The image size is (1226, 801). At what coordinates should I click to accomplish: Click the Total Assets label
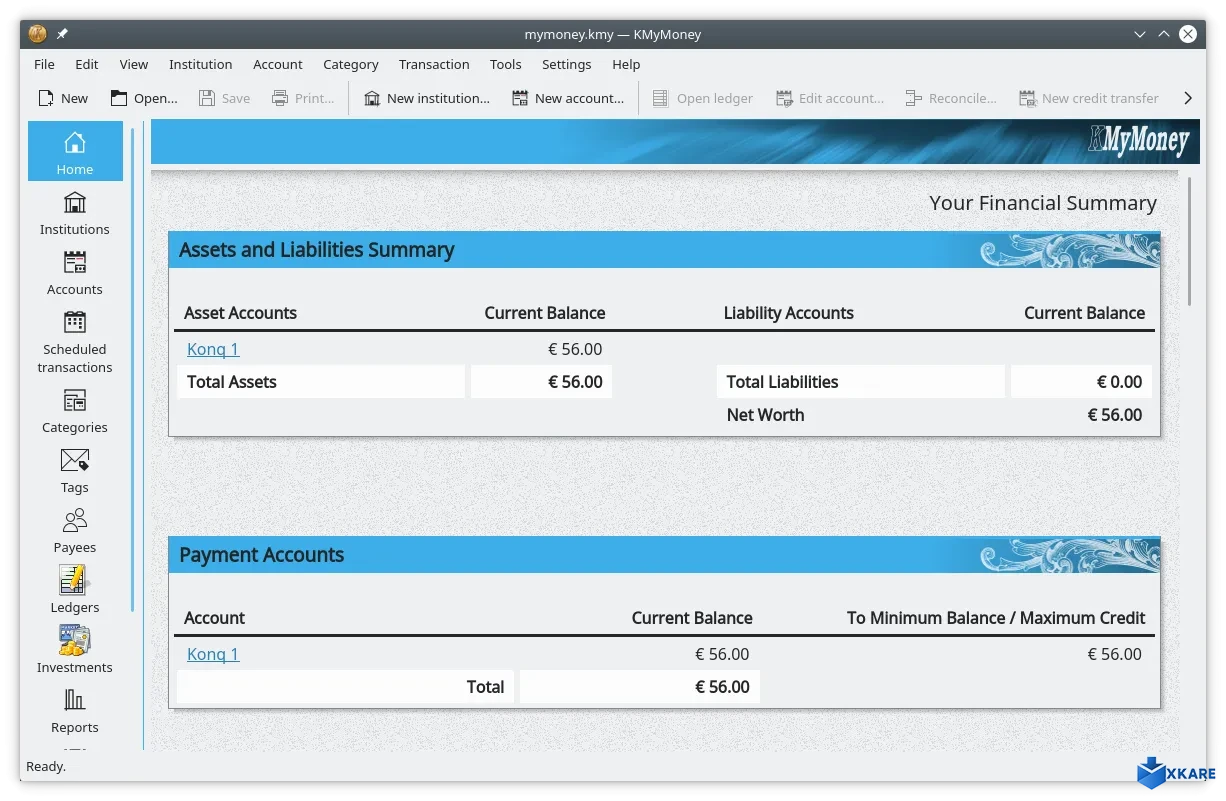coord(232,382)
